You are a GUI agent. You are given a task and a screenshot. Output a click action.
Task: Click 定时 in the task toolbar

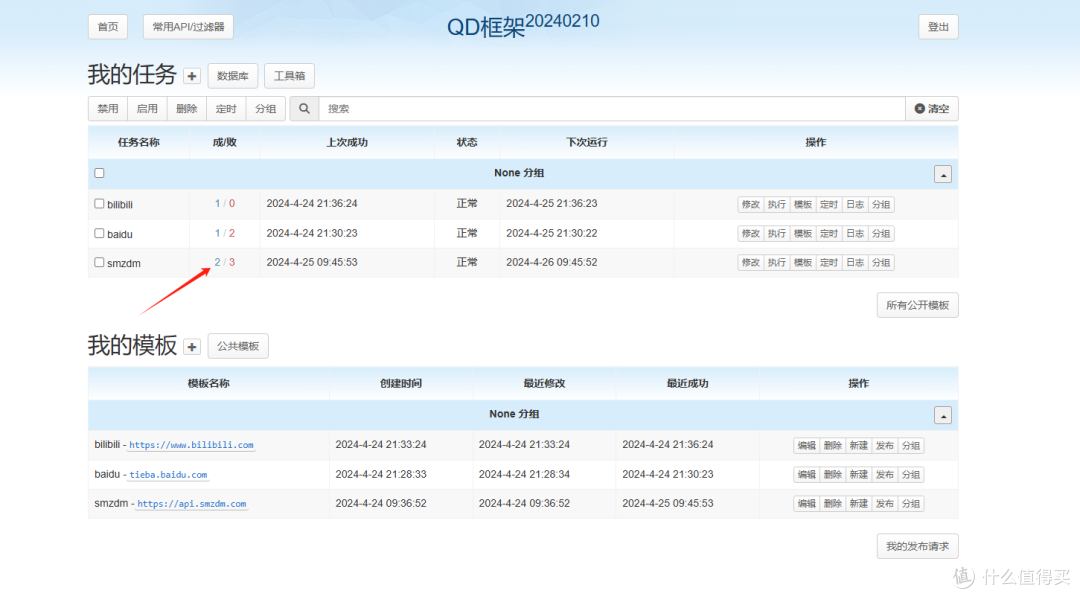click(x=226, y=109)
